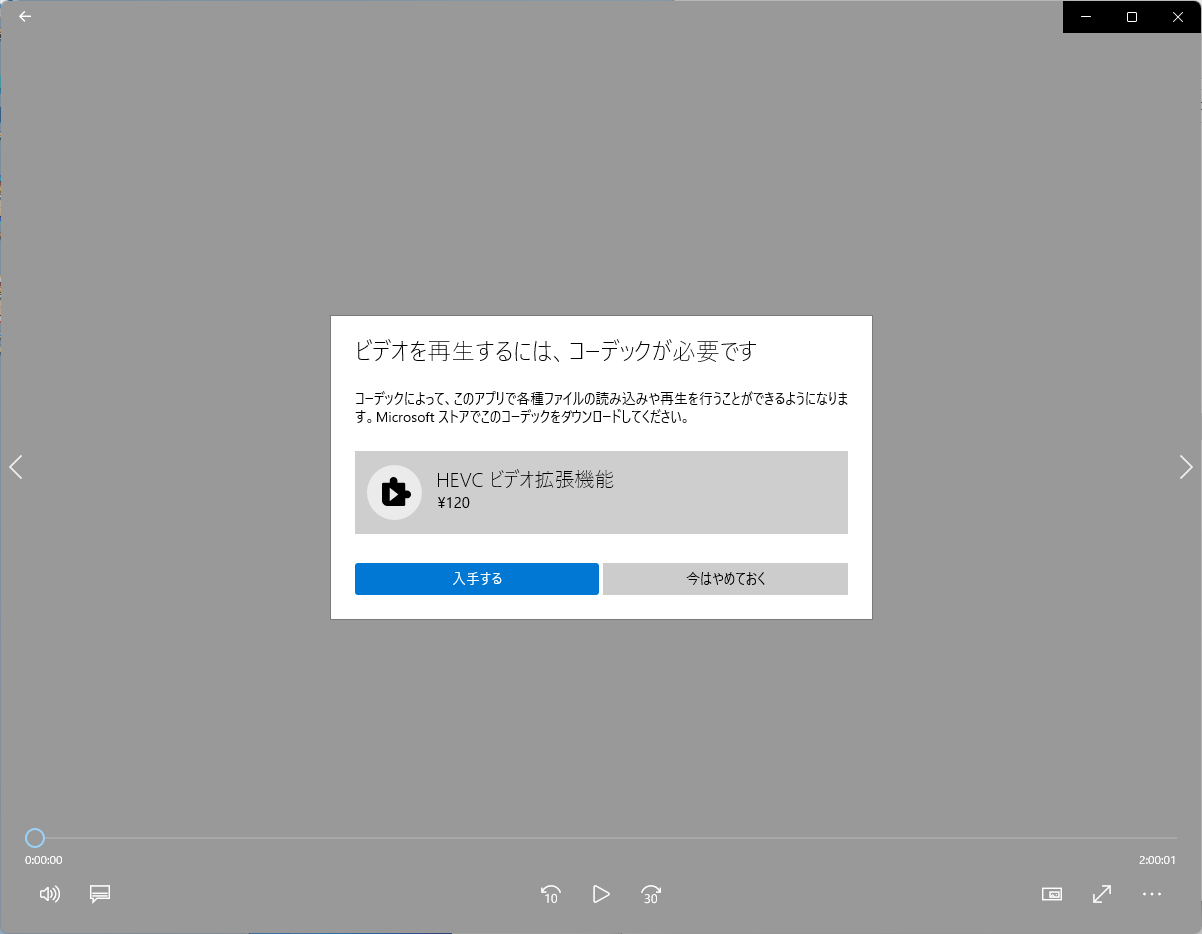Click the 0:00:00 elapsed time label
This screenshot has height=934, width=1202.
point(44,860)
